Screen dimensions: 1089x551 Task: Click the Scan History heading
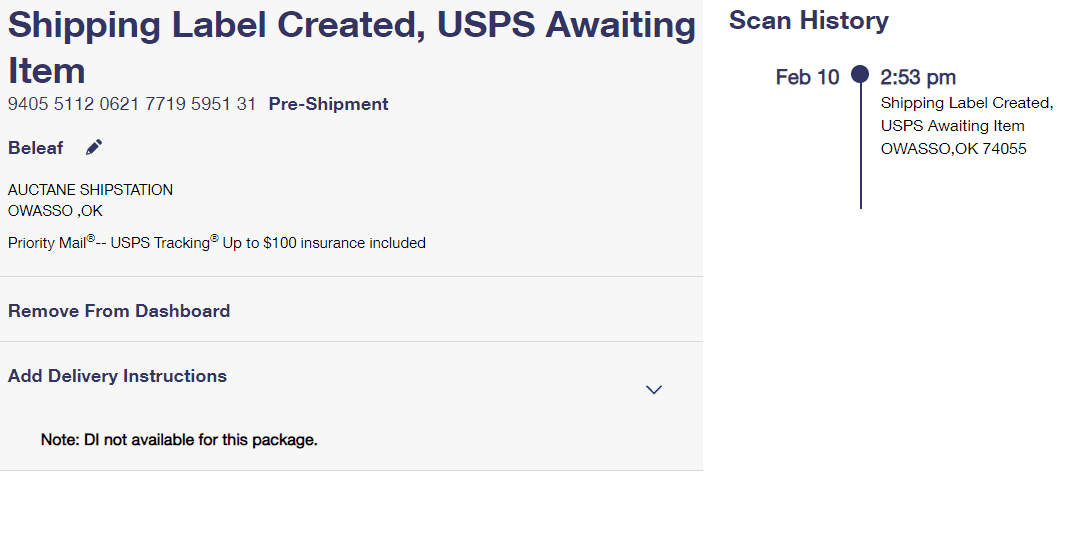pos(808,21)
